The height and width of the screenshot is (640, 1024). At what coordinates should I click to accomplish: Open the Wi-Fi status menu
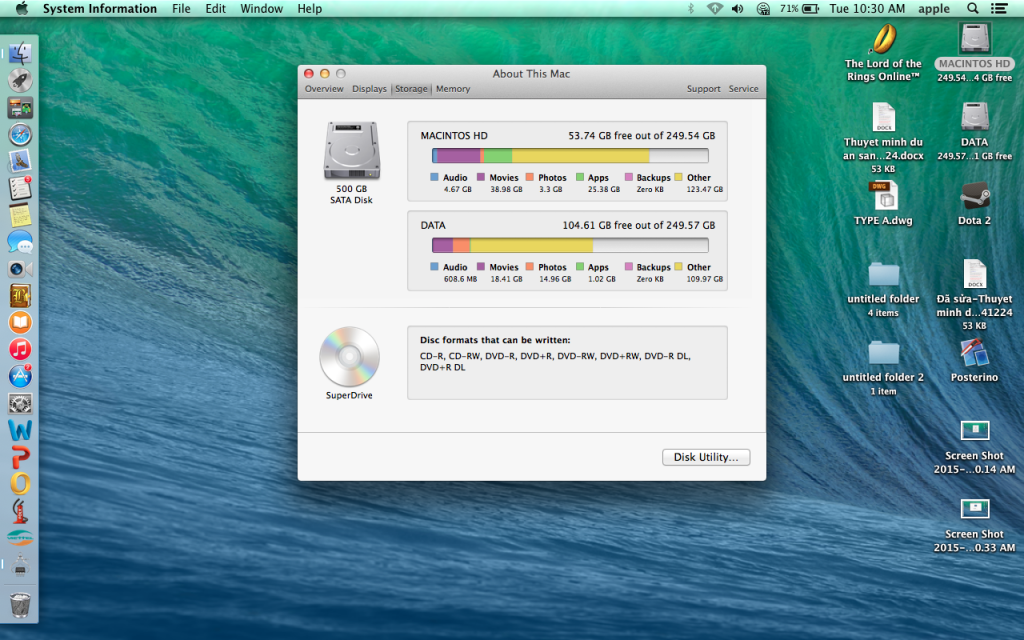(715, 8)
